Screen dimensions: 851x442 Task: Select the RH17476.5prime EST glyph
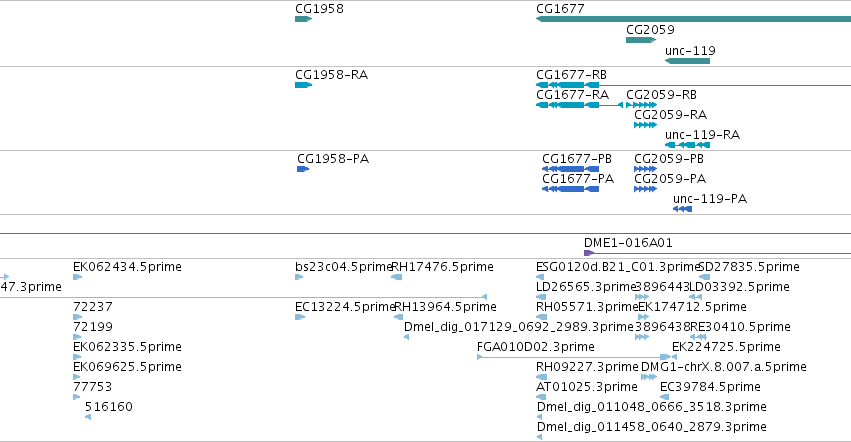click(x=396, y=277)
